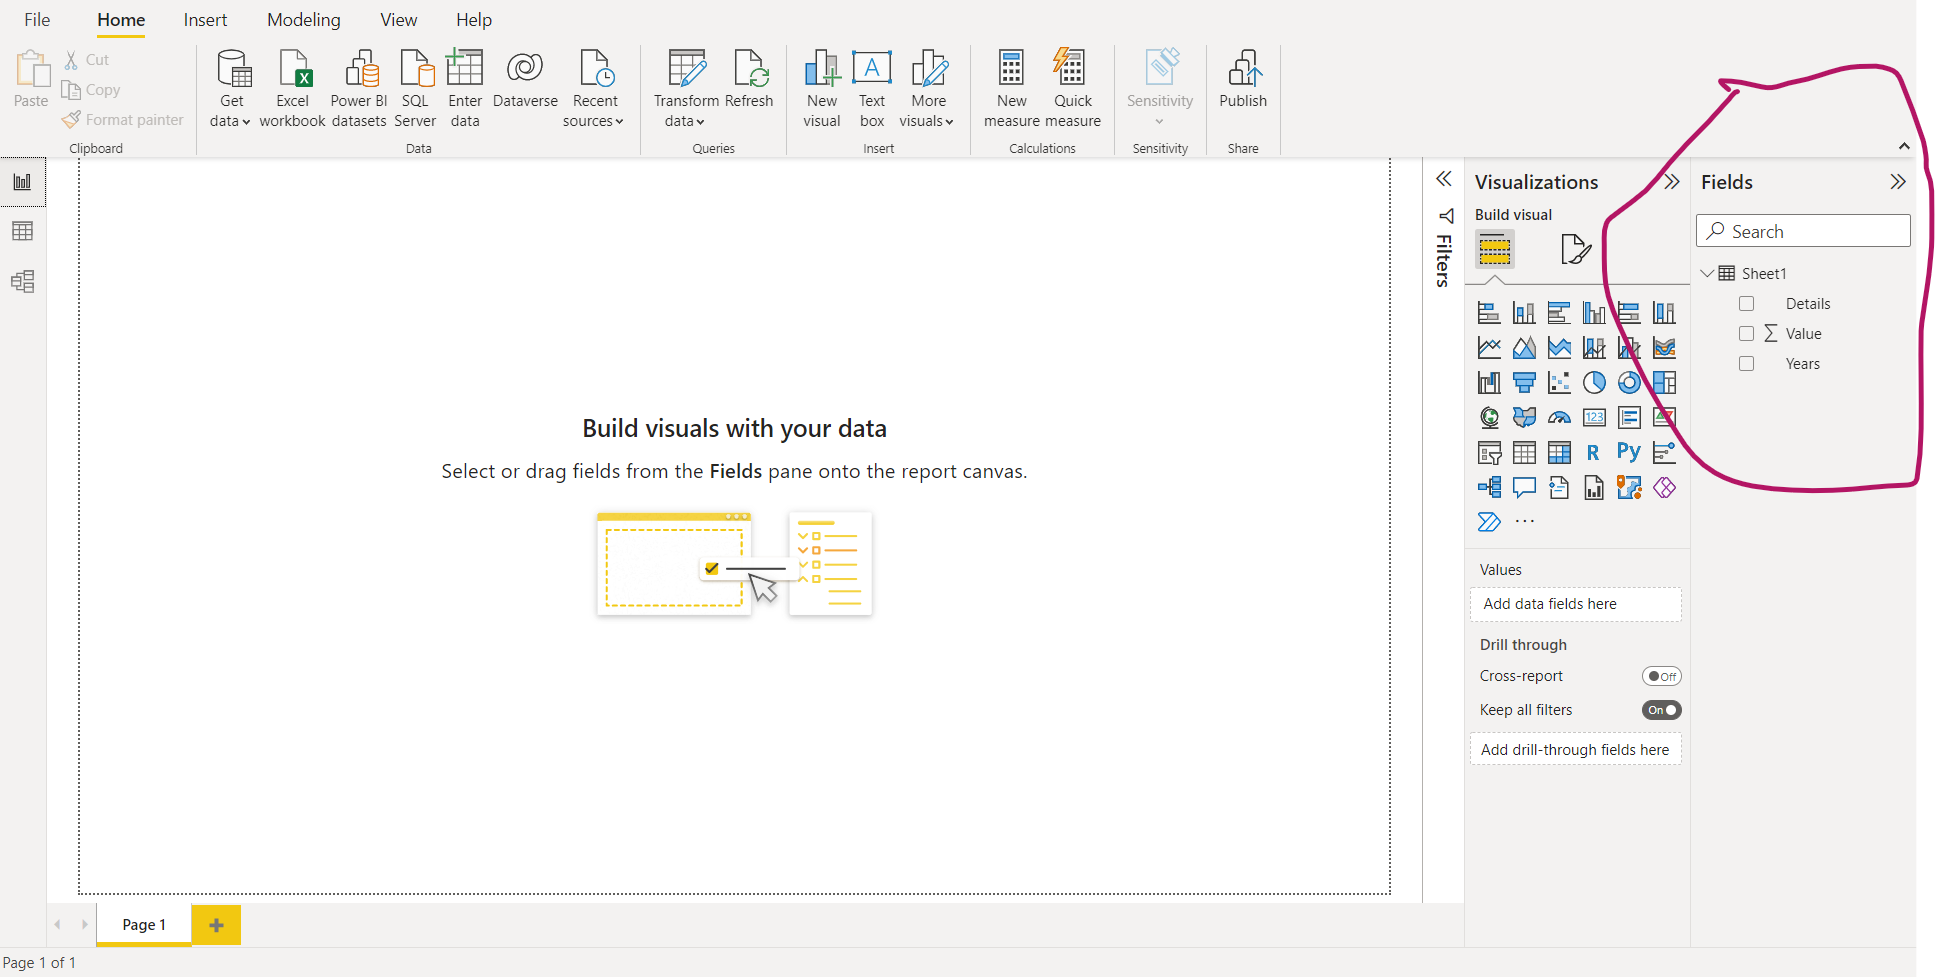This screenshot has width=1935, height=977.
Task: Open Model view in left sidebar
Action: pos(22,281)
